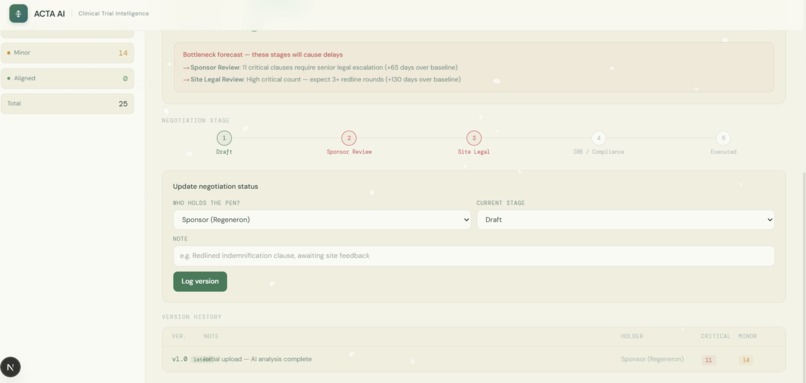This screenshot has width=806, height=383.
Task: Click the critical count badge 11
Action: tap(708, 360)
